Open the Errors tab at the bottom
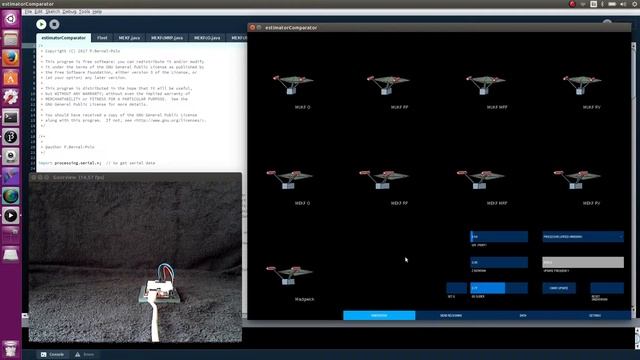 [x=84, y=354]
